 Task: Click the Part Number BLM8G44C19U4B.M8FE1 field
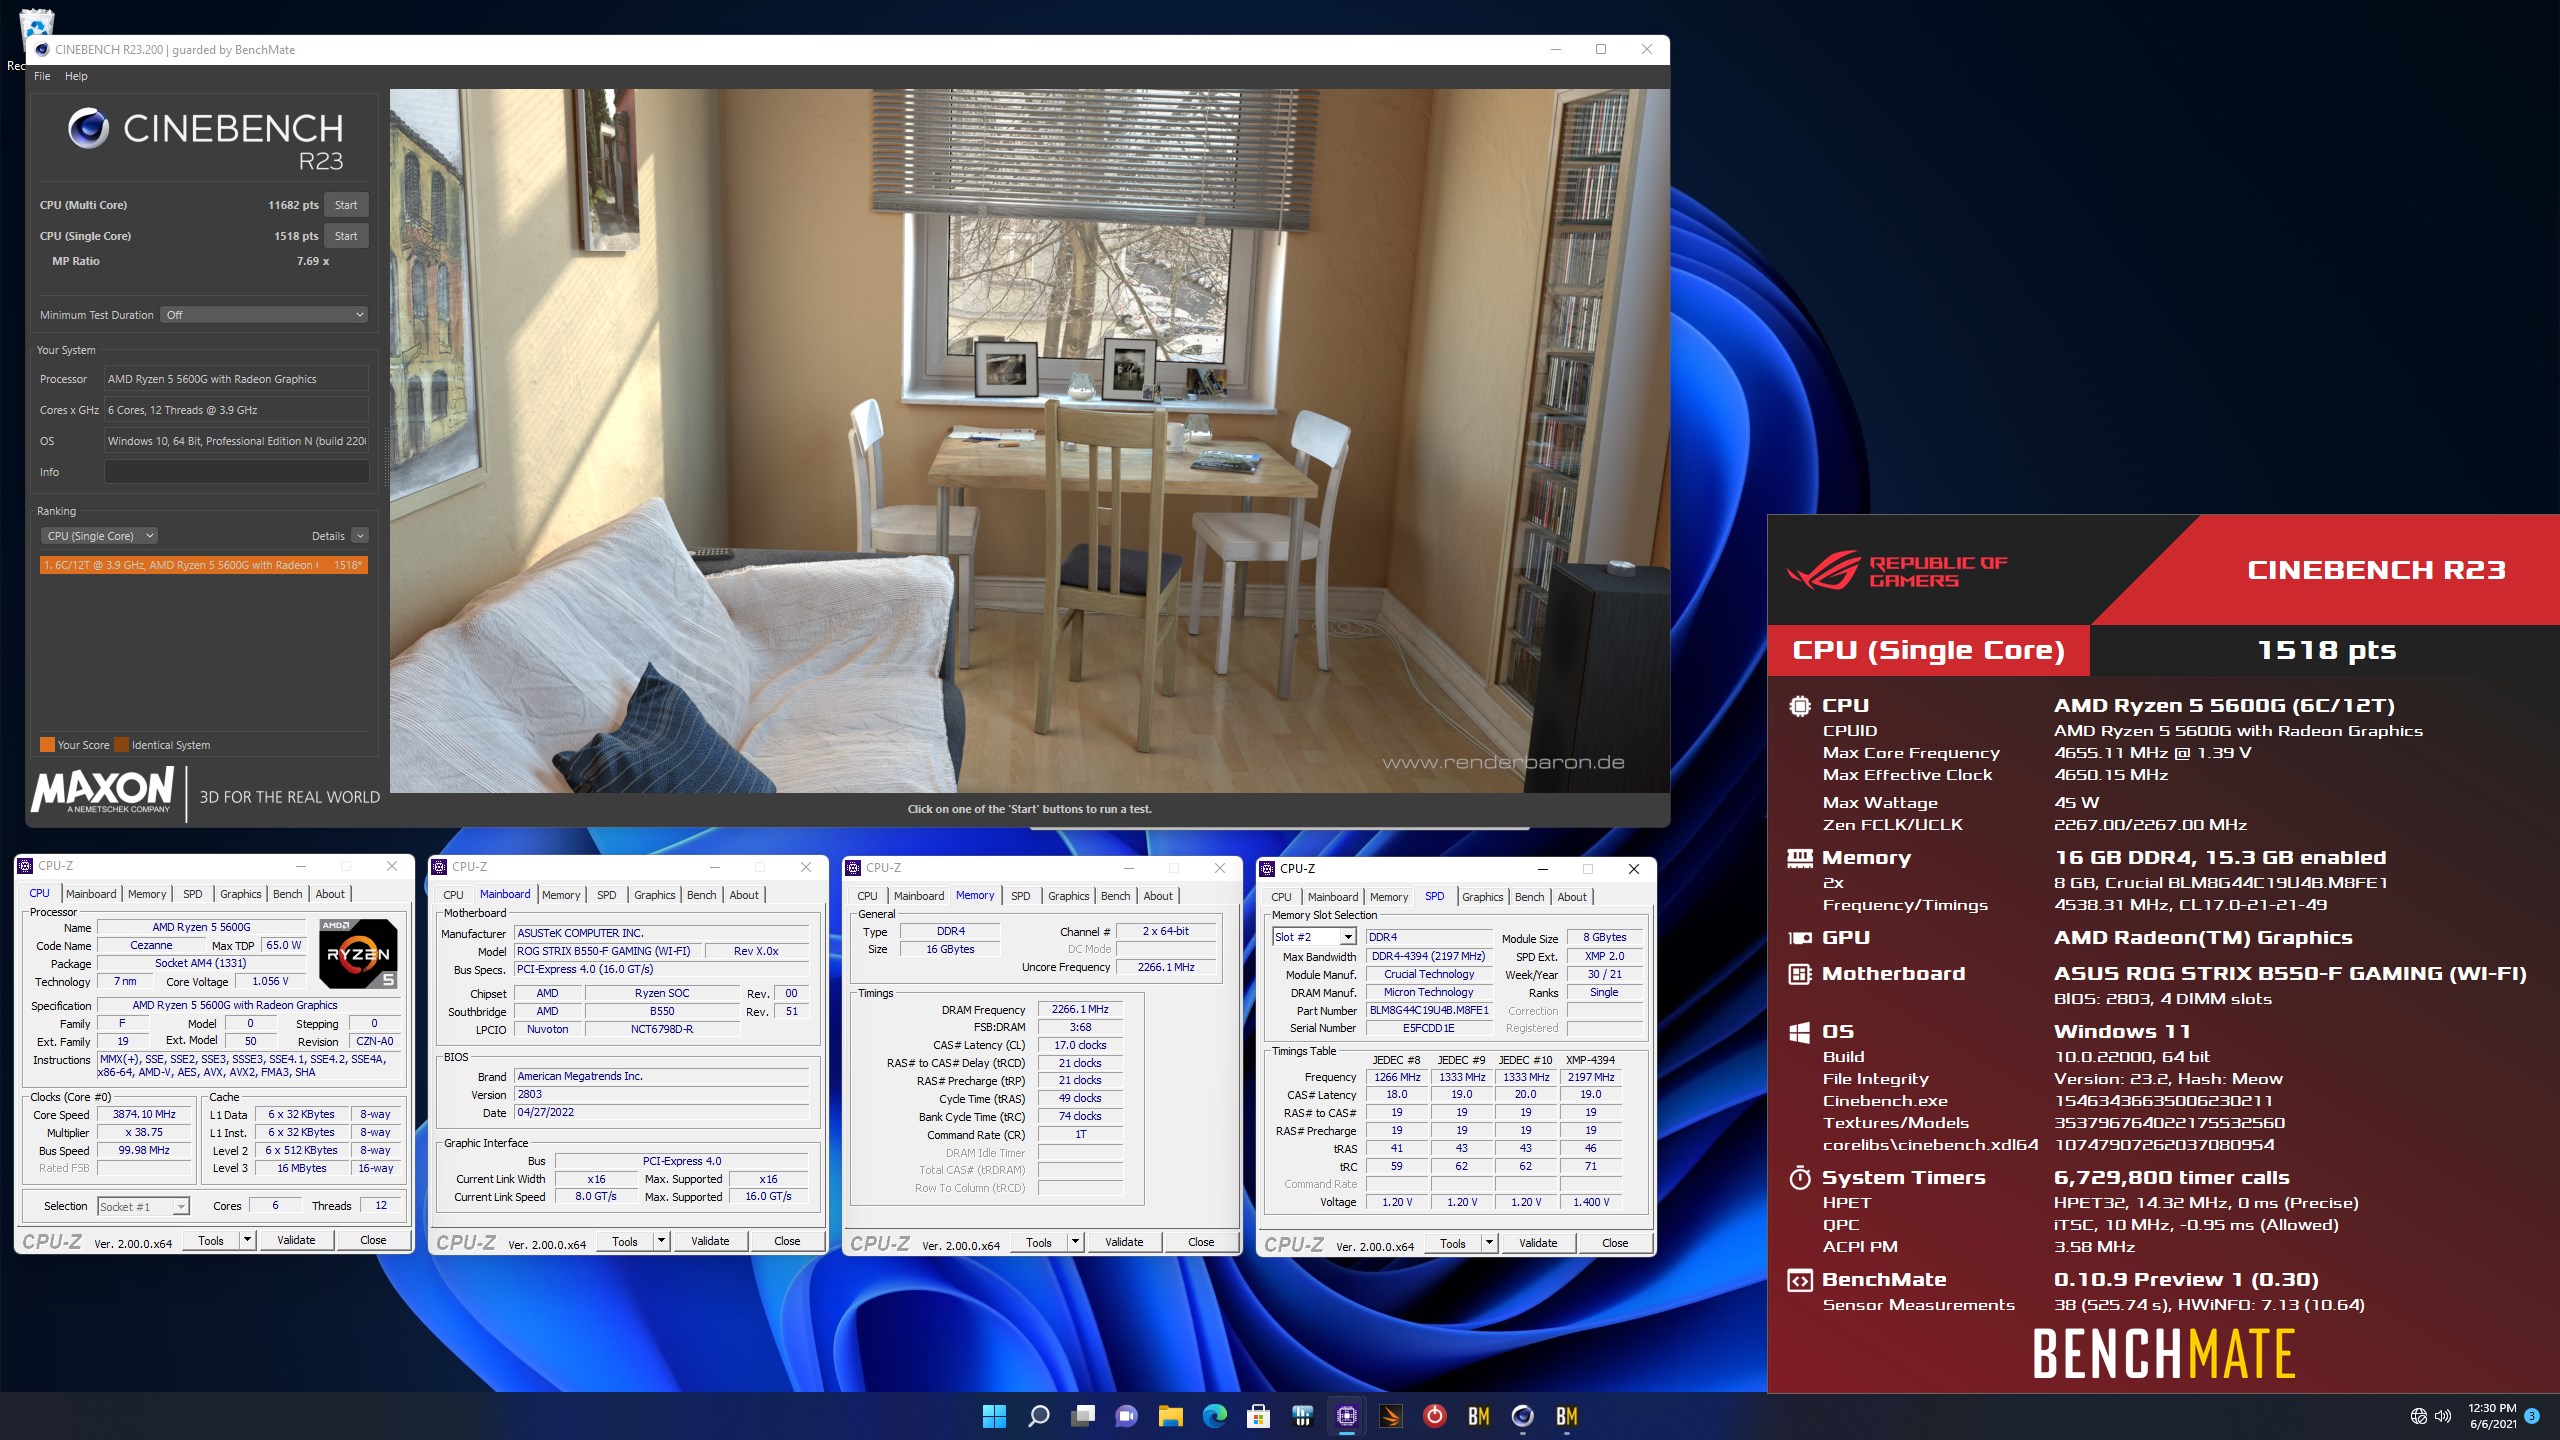pos(1429,1010)
